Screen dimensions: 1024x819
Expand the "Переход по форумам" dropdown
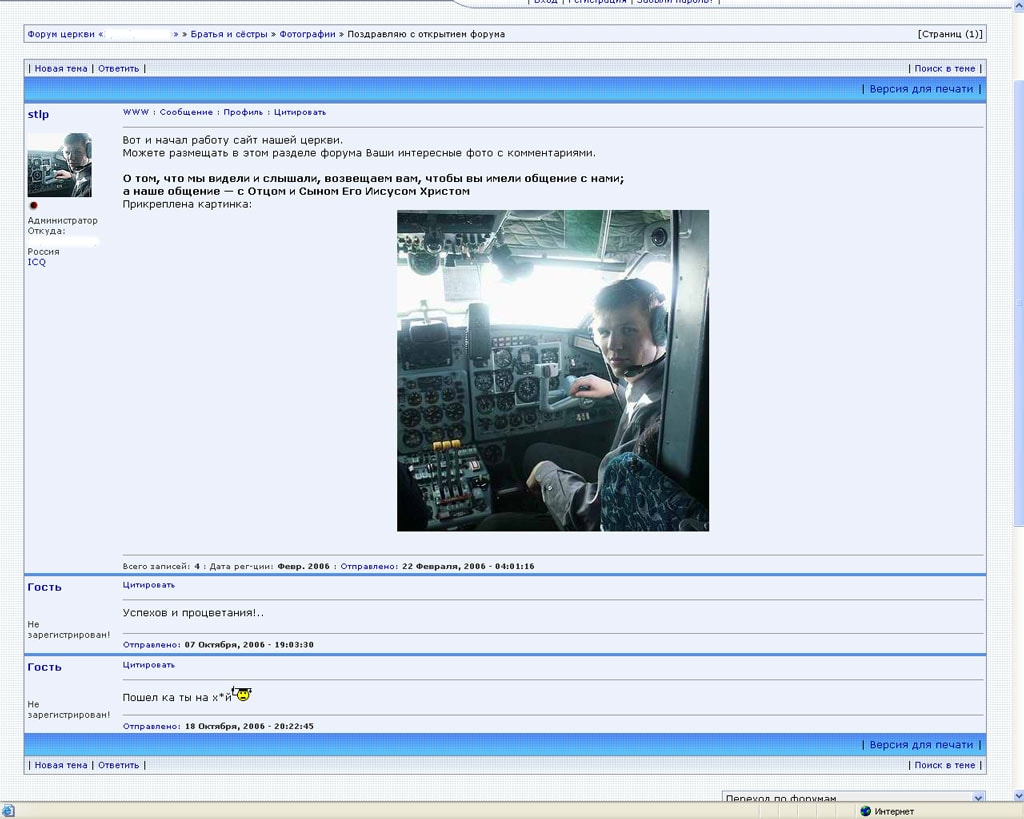977,798
